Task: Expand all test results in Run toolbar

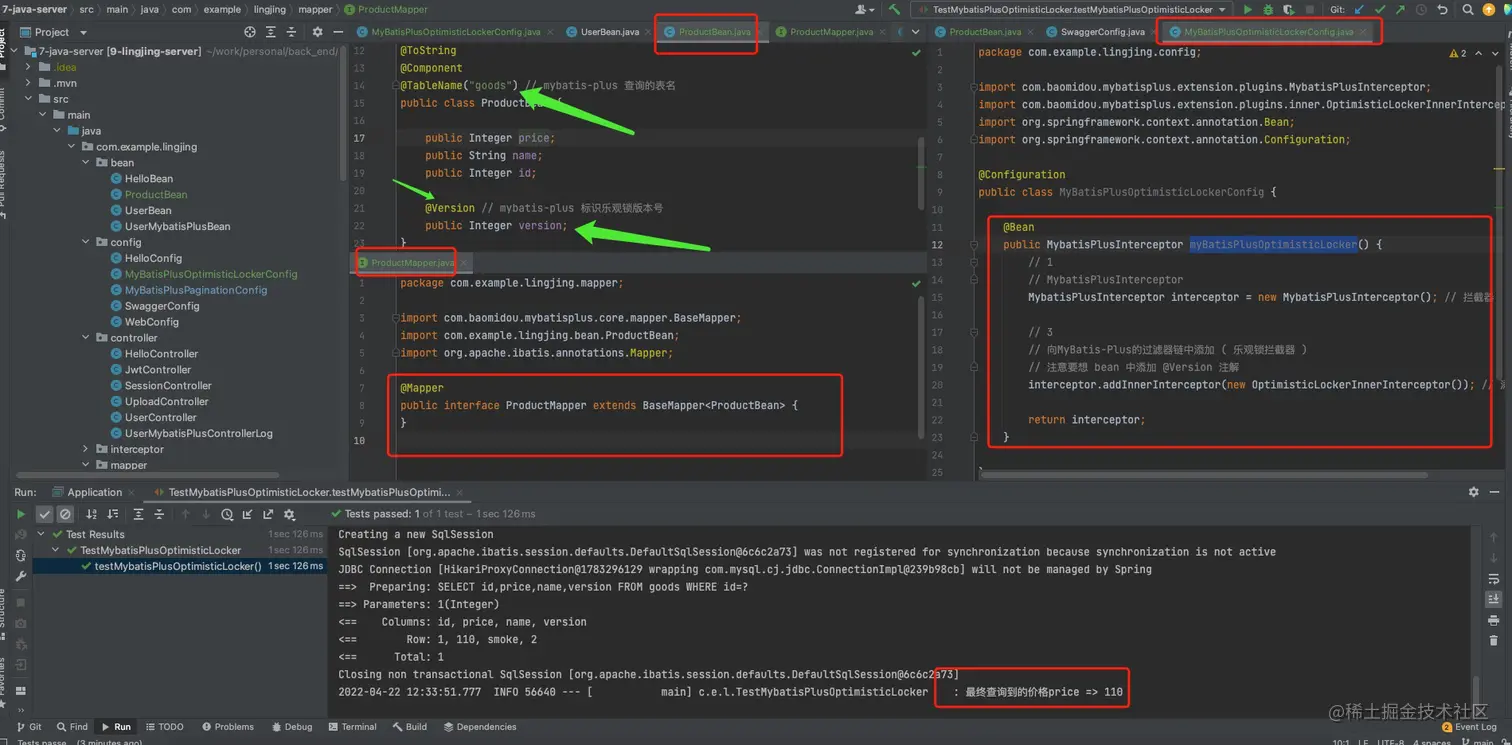Action: tap(138, 514)
